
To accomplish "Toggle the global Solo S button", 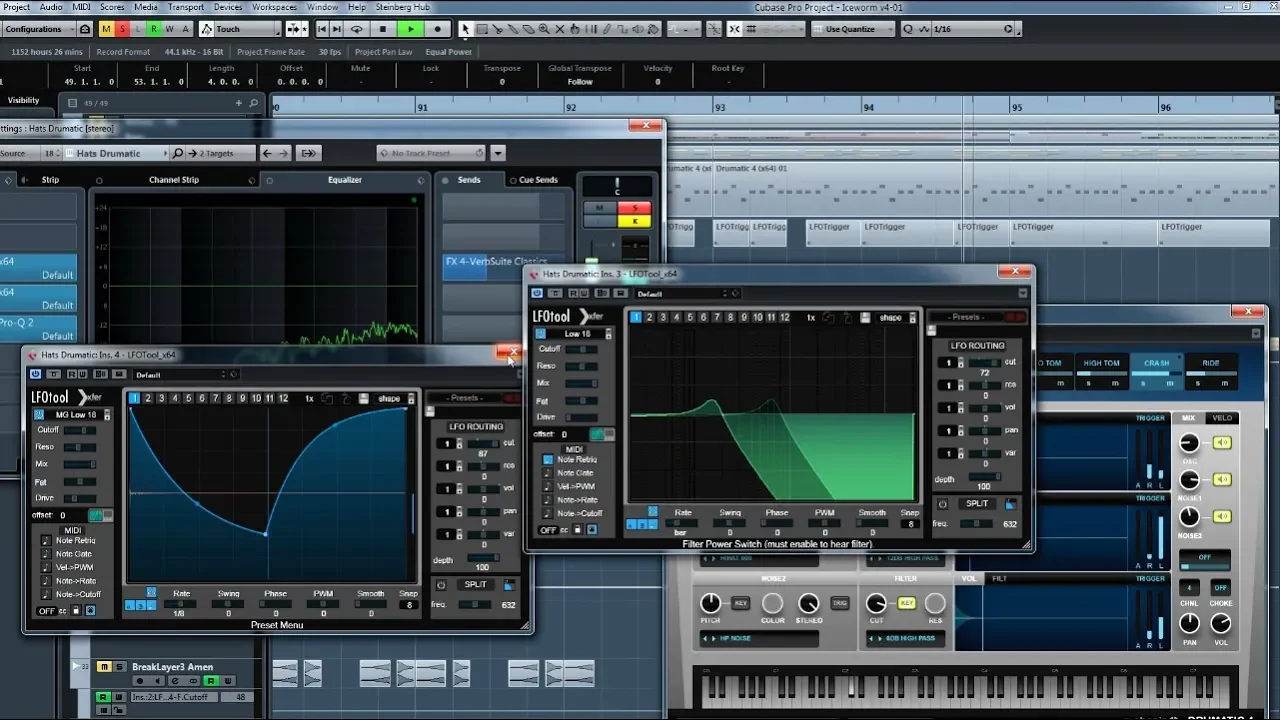I will [122, 29].
